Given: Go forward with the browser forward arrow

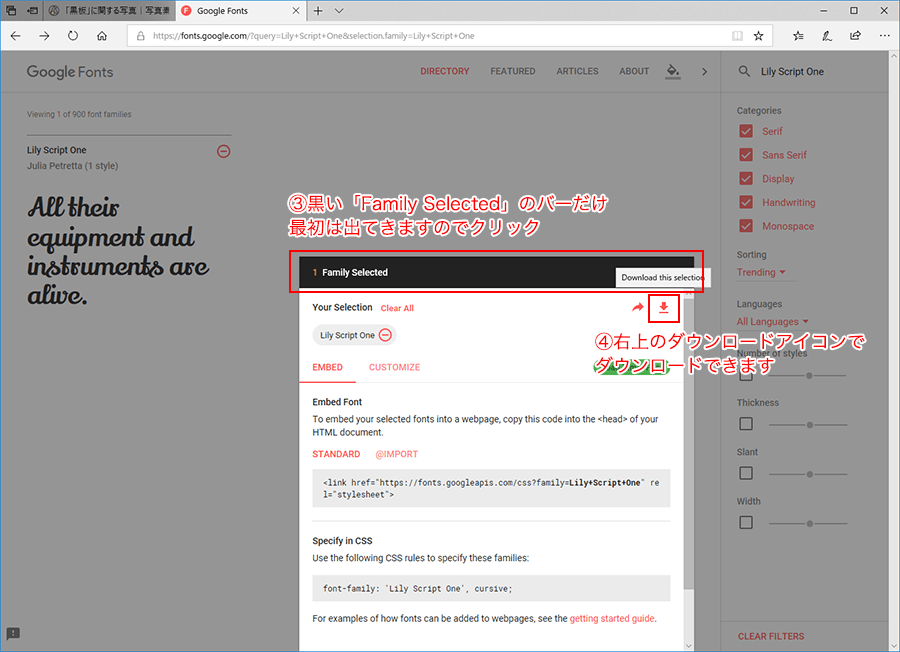Looking at the screenshot, I should click(44, 36).
